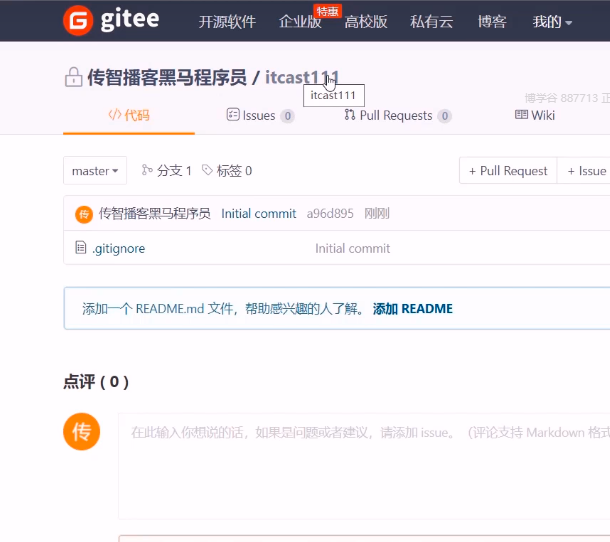Open the master branch dropdown
The height and width of the screenshot is (542, 610).
pos(95,170)
